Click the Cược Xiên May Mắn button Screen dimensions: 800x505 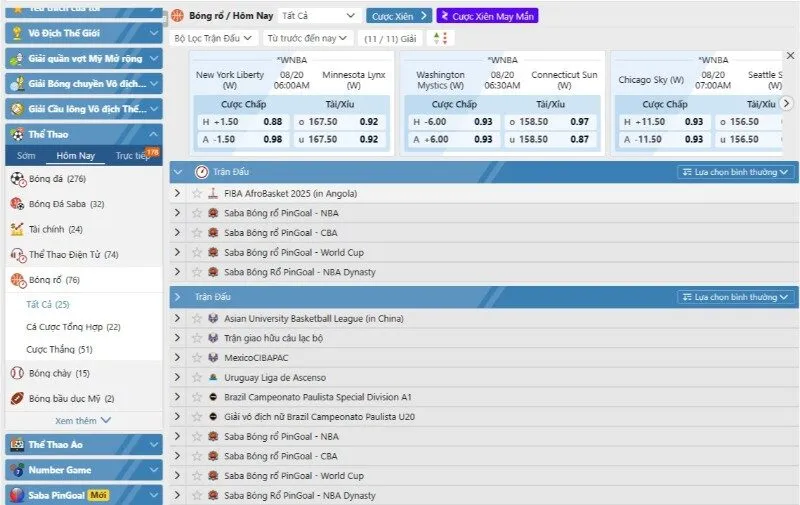486,16
